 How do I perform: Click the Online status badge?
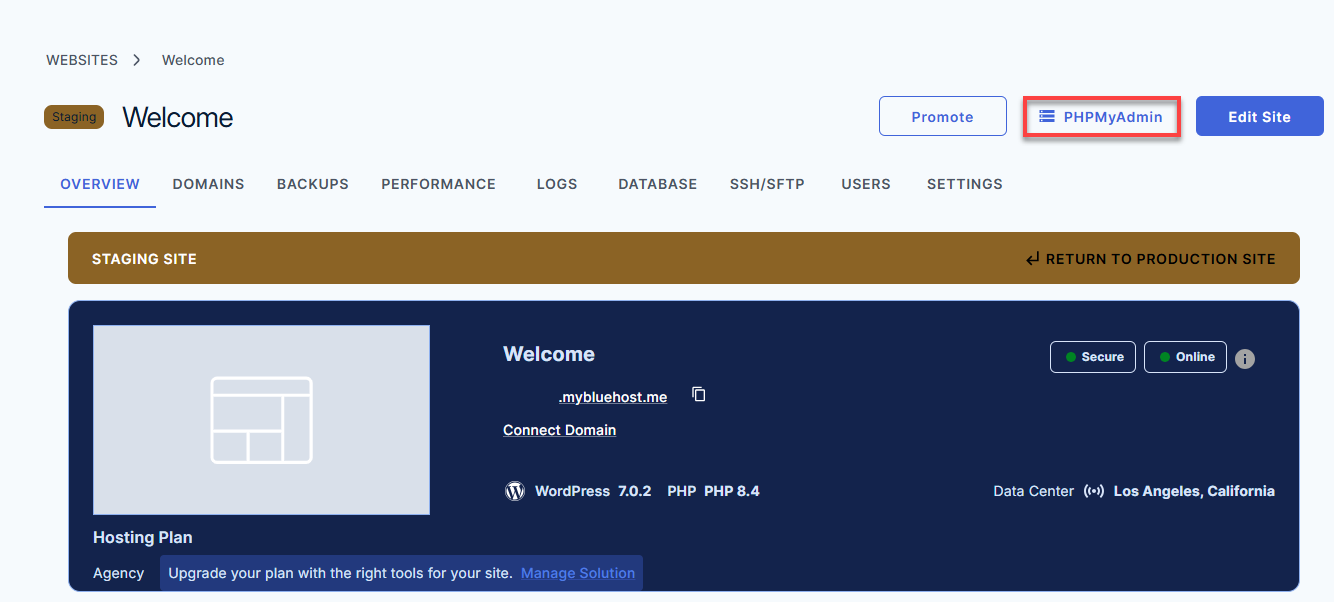pos(1185,357)
